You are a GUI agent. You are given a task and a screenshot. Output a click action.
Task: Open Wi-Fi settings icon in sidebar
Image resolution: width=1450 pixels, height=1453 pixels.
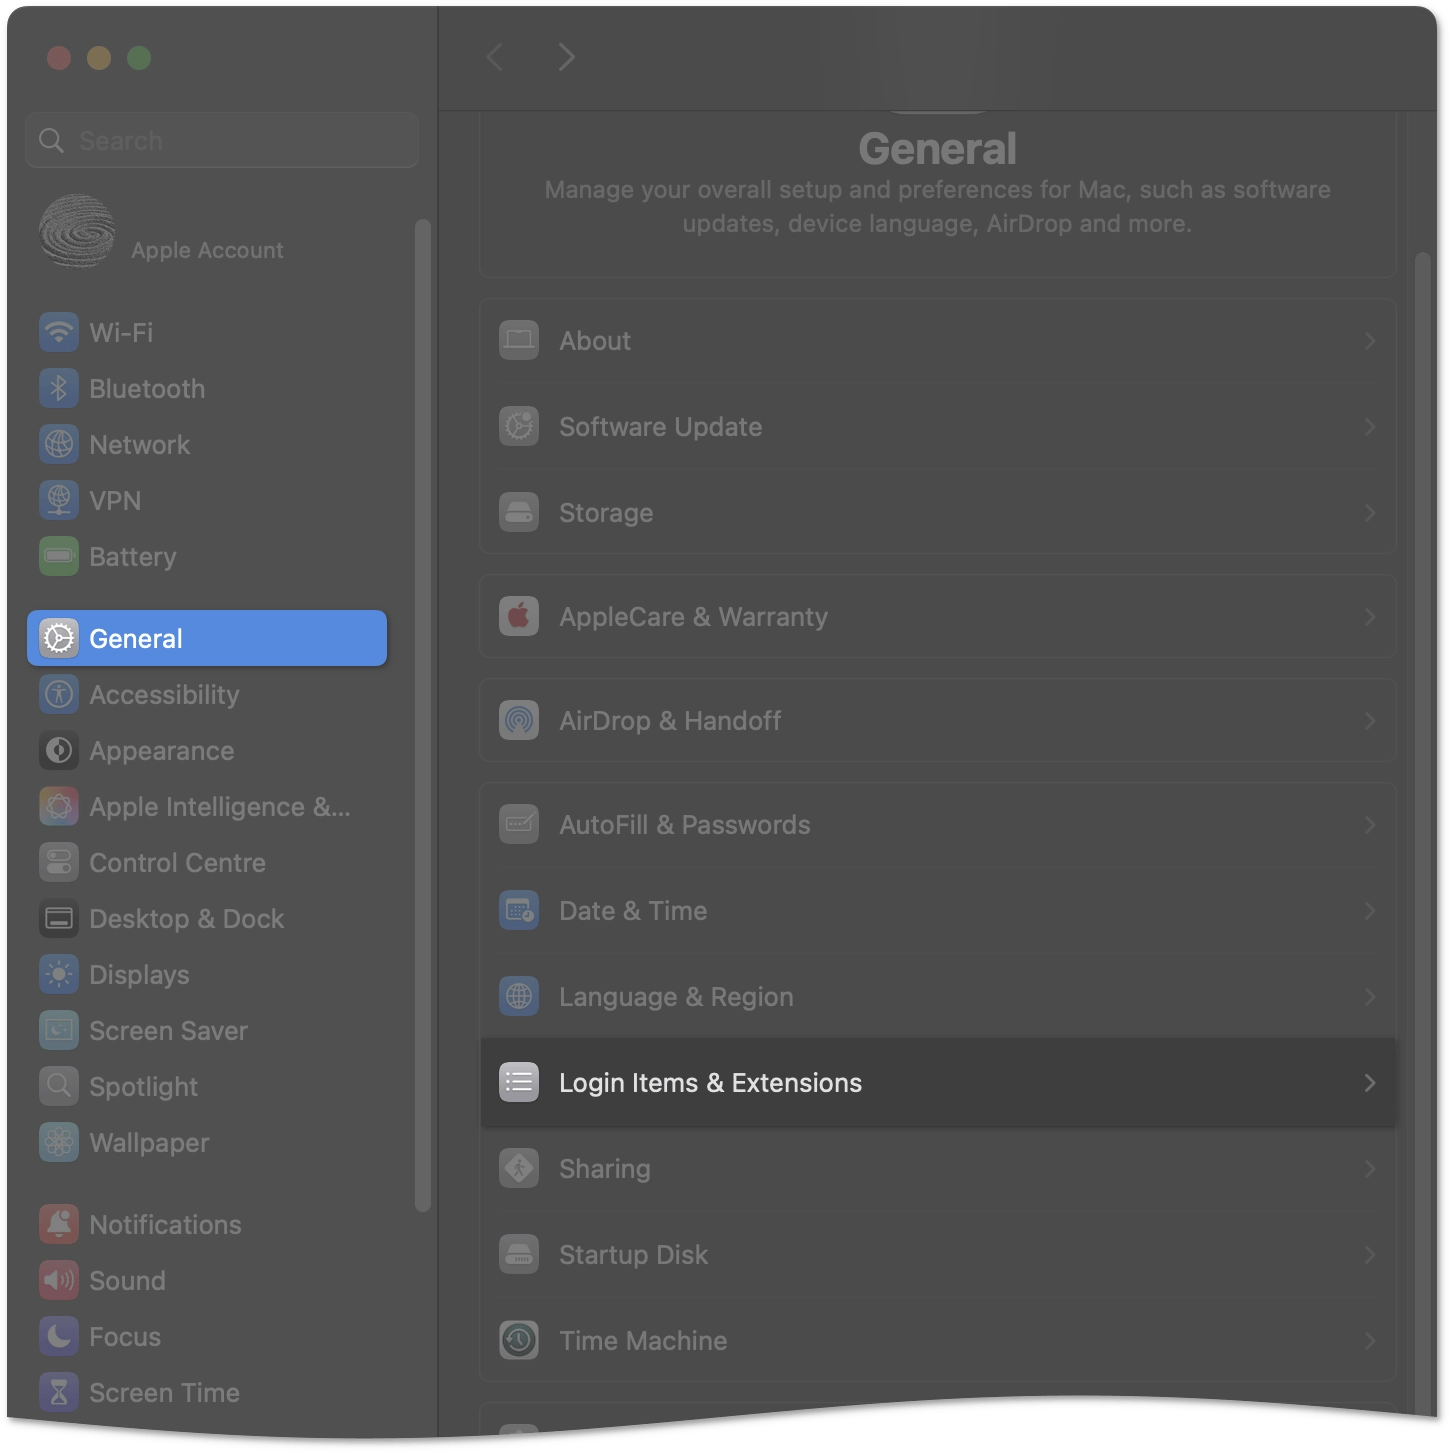[59, 332]
